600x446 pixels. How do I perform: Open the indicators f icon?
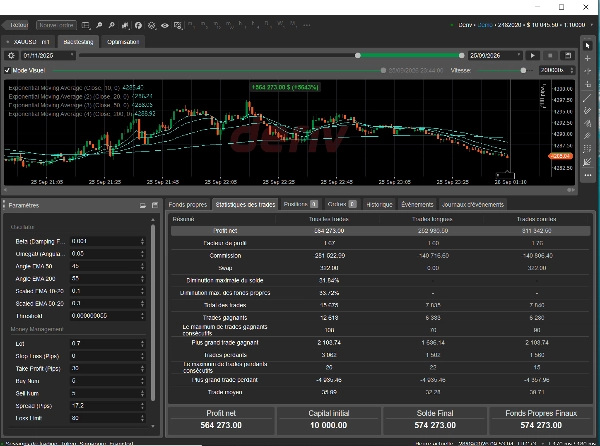pyautogui.click(x=138, y=25)
